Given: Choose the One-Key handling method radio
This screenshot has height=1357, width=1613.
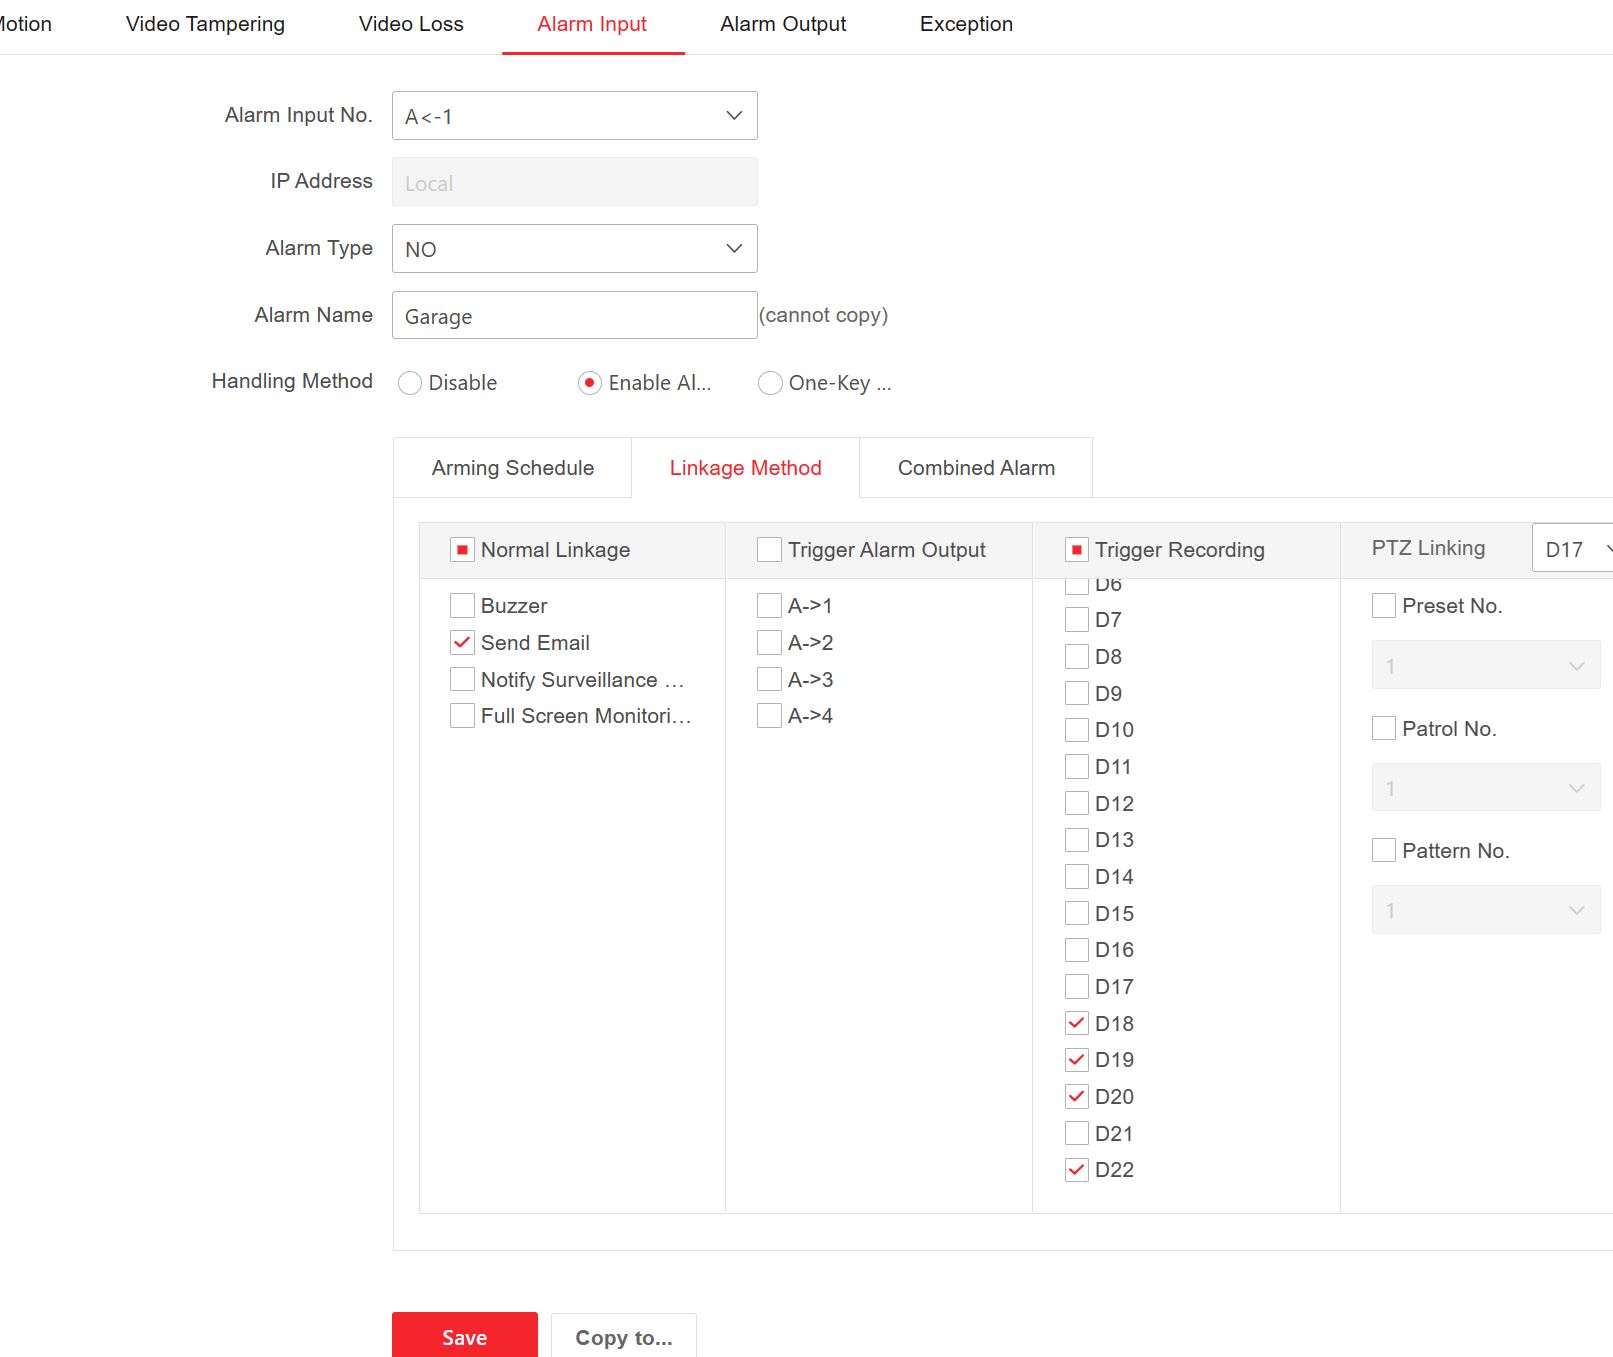Looking at the screenshot, I should point(770,383).
